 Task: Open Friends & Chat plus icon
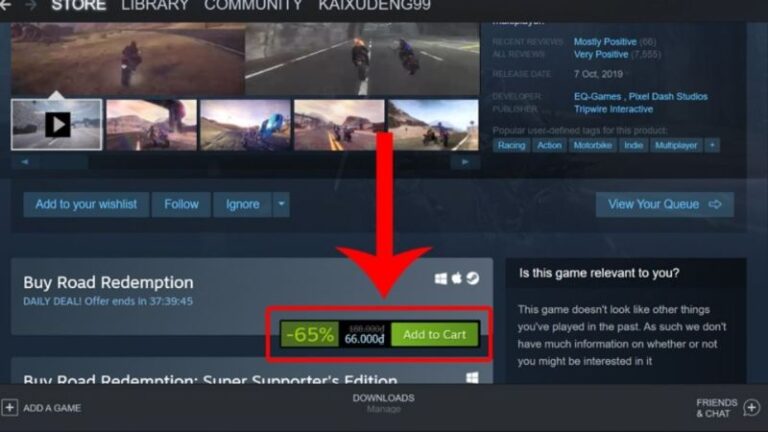click(751, 408)
